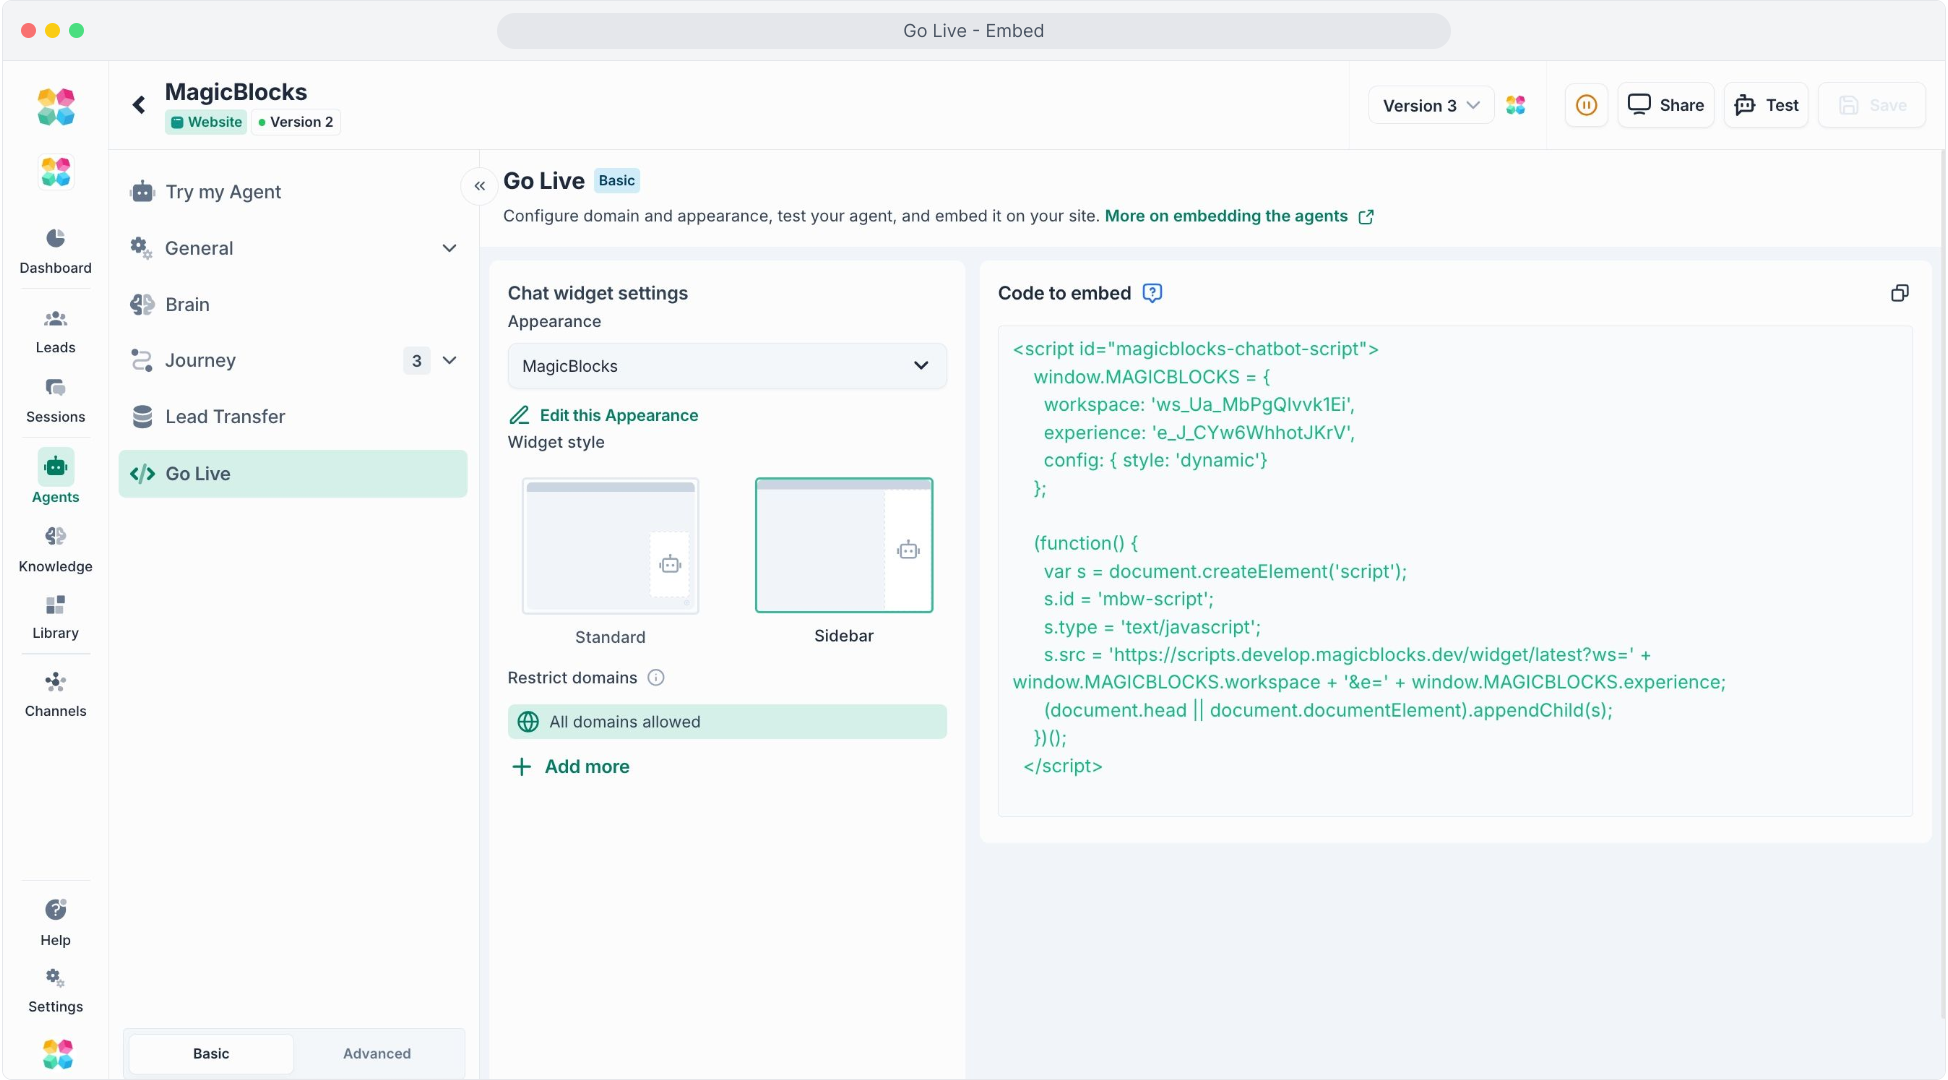Open the Code to embed help icon

tap(1152, 293)
